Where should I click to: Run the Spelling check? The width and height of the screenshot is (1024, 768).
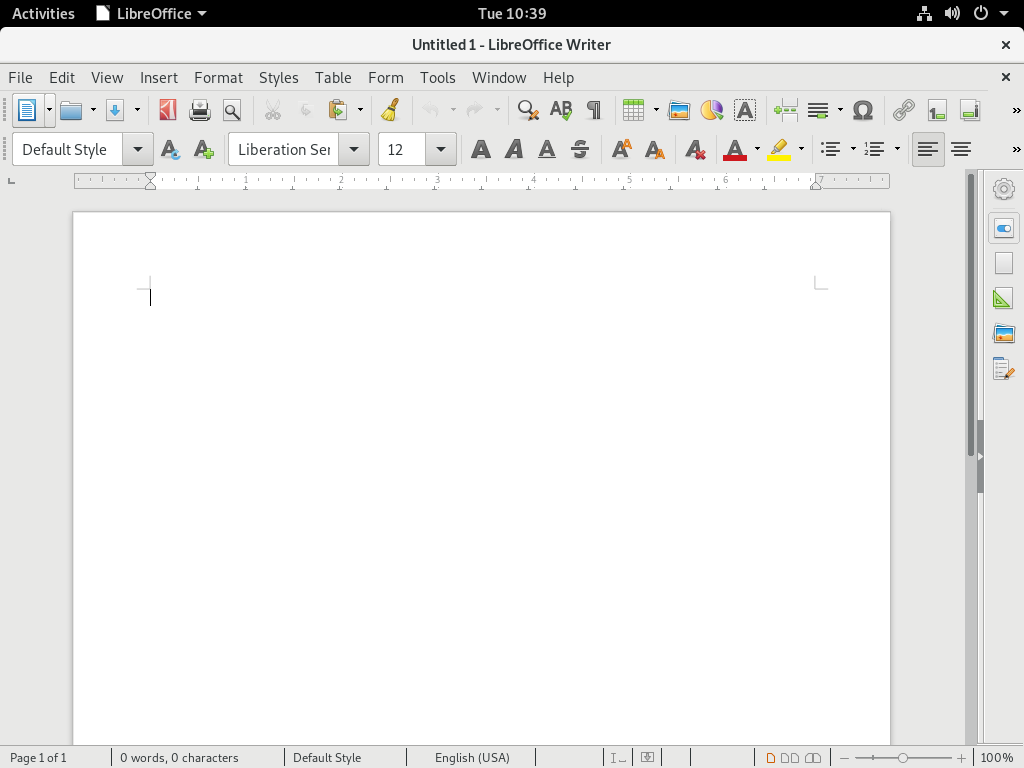pyautogui.click(x=561, y=110)
